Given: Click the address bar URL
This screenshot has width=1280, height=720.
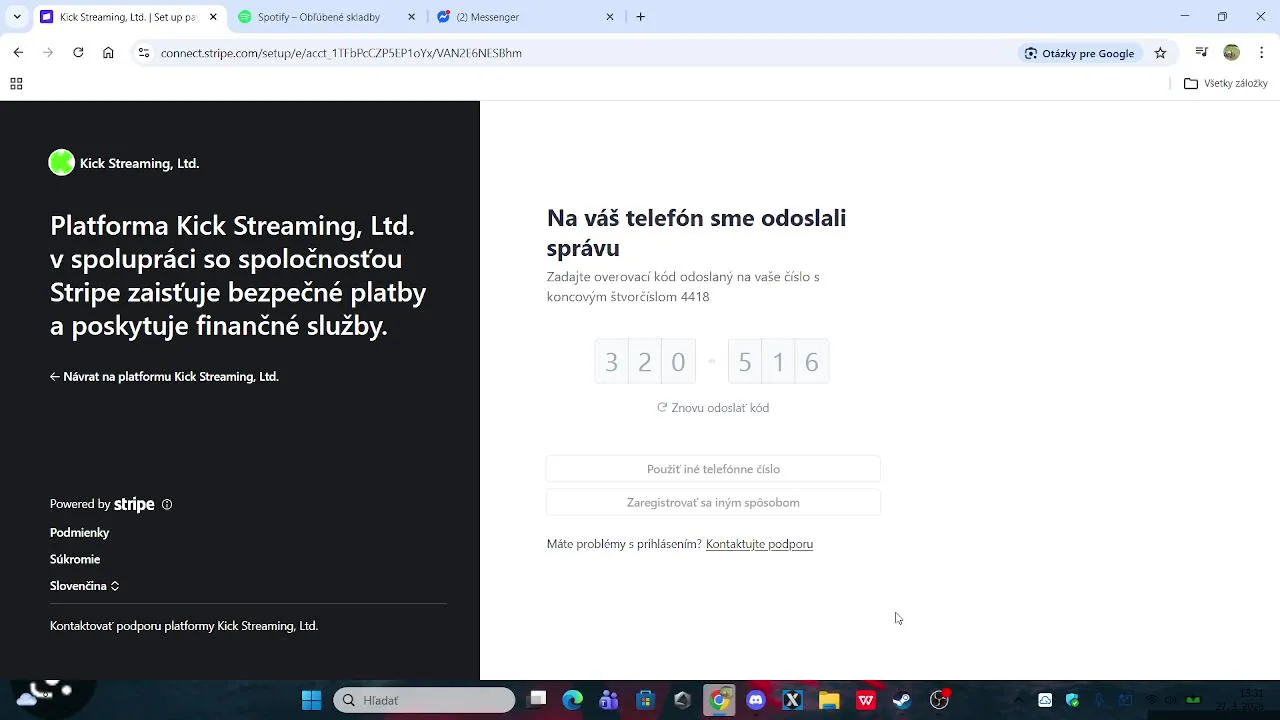Looking at the screenshot, I should [x=341, y=53].
